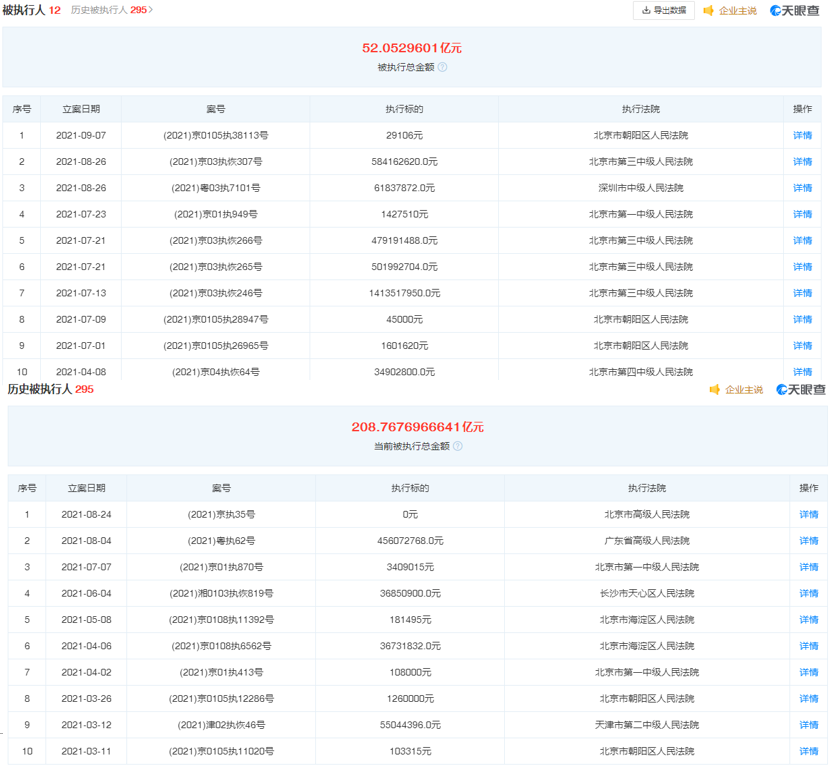Open 详情 for case (2021)津02执恢46号

click(808, 725)
